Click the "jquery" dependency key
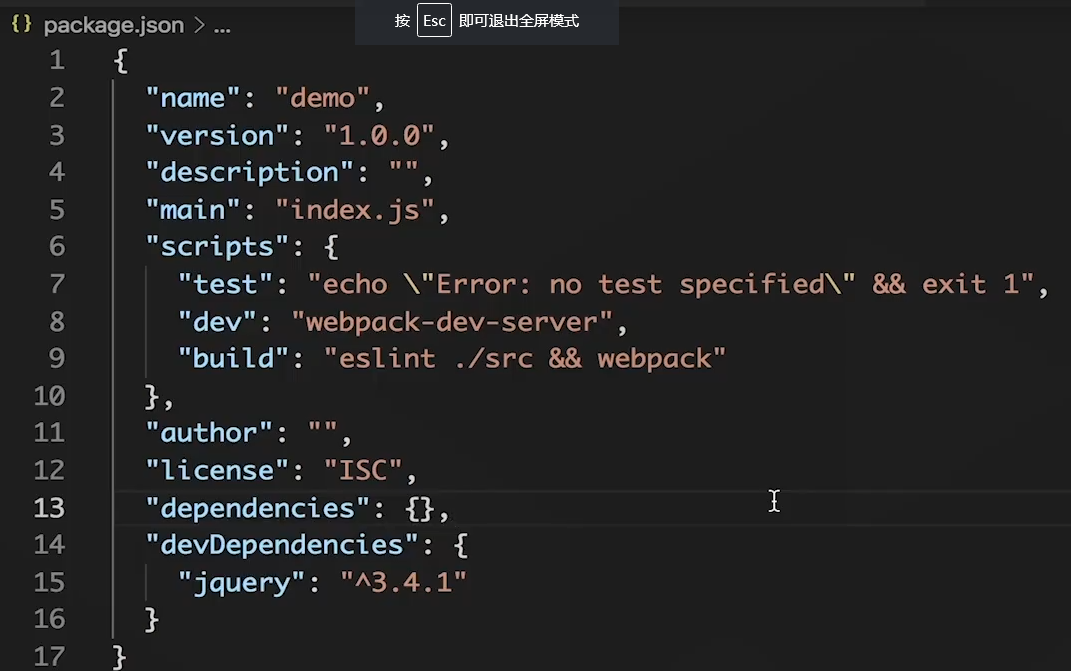Image resolution: width=1071 pixels, height=671 pixels. (242, 582)
